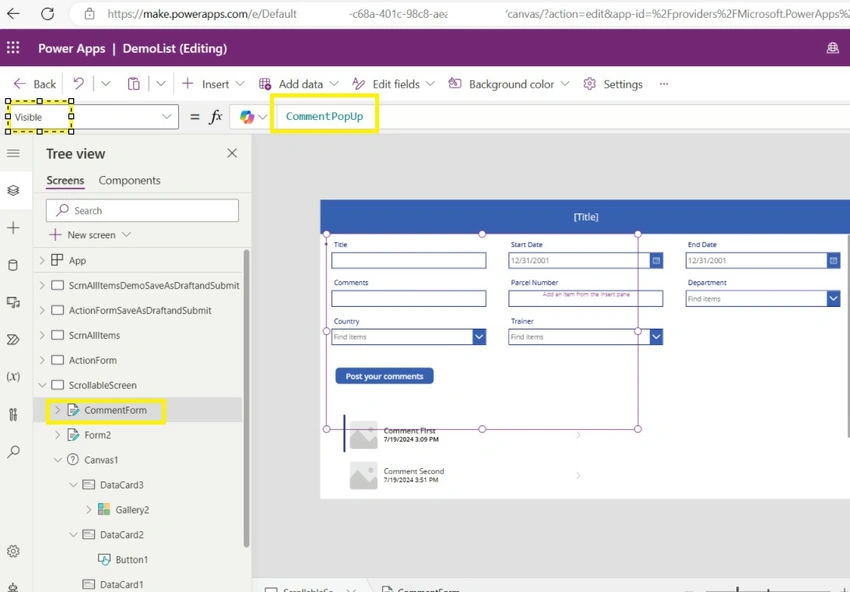Open the Search magnifier icon in sidebar
The height and width of the screenshot is (592, 850).
tap(14, 451)
